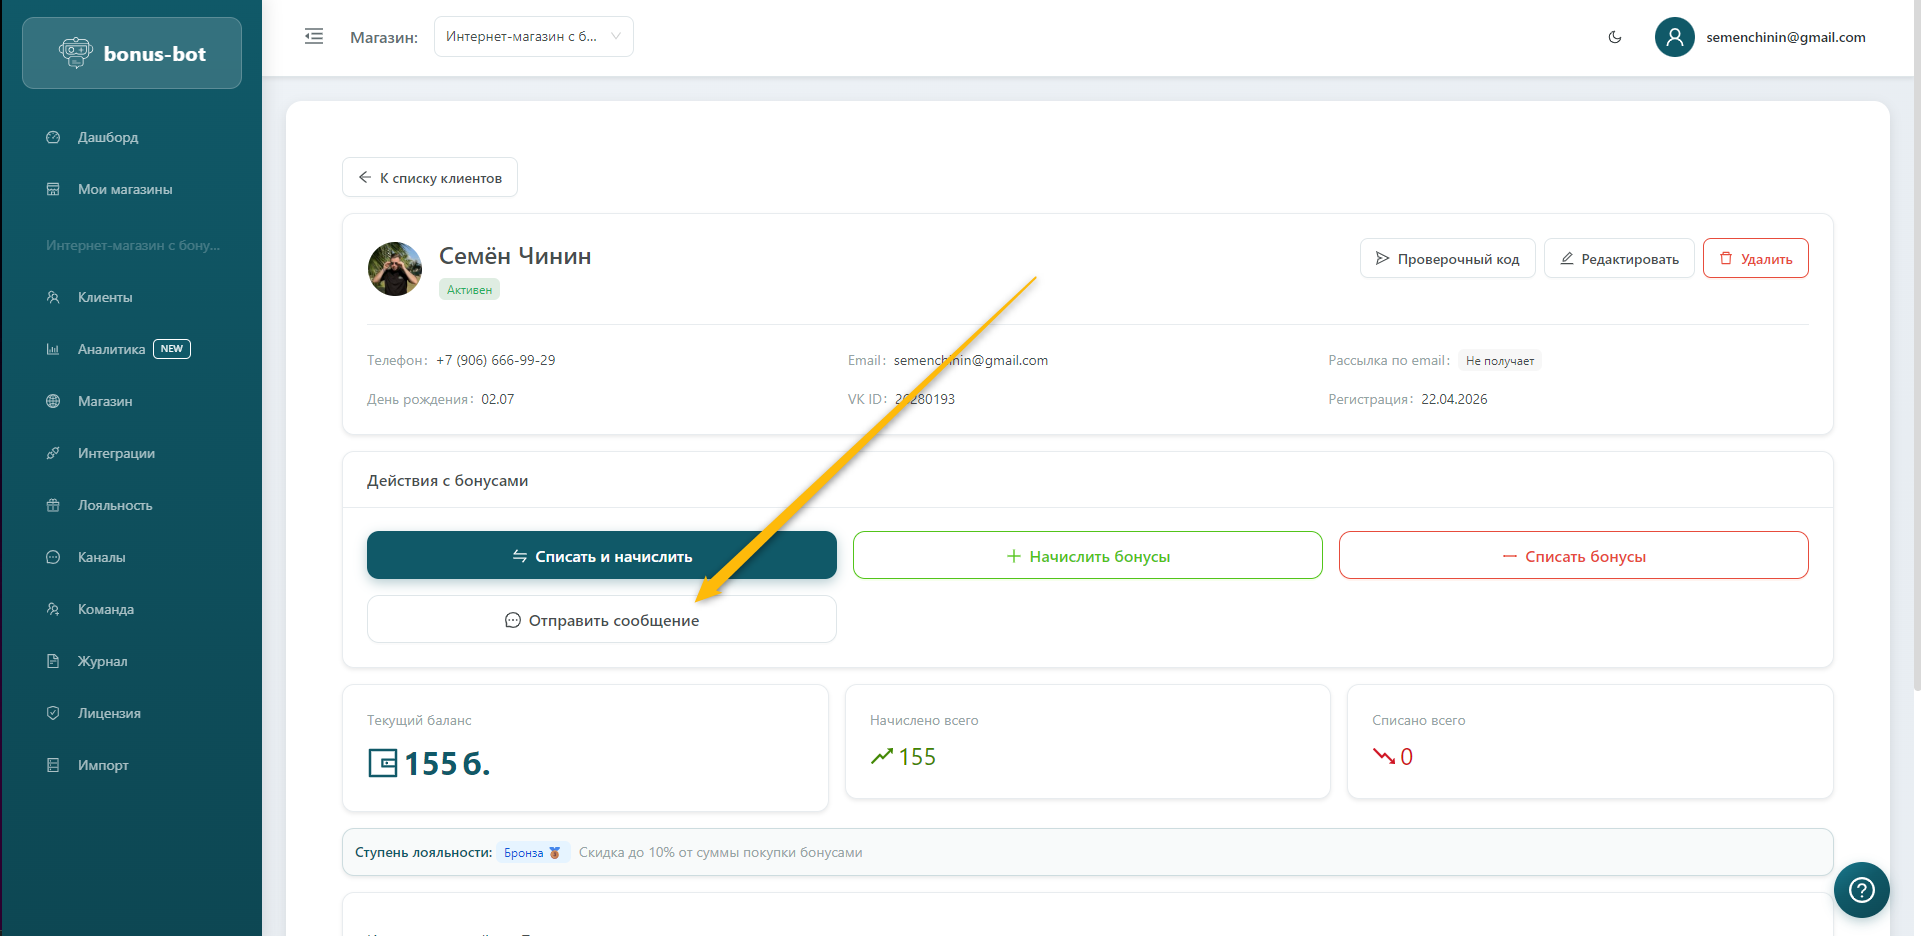The width and height of the screenshot is (1921, 936).
Task: Toggle dark mode moon icon
Action: tap(1614, 37)
